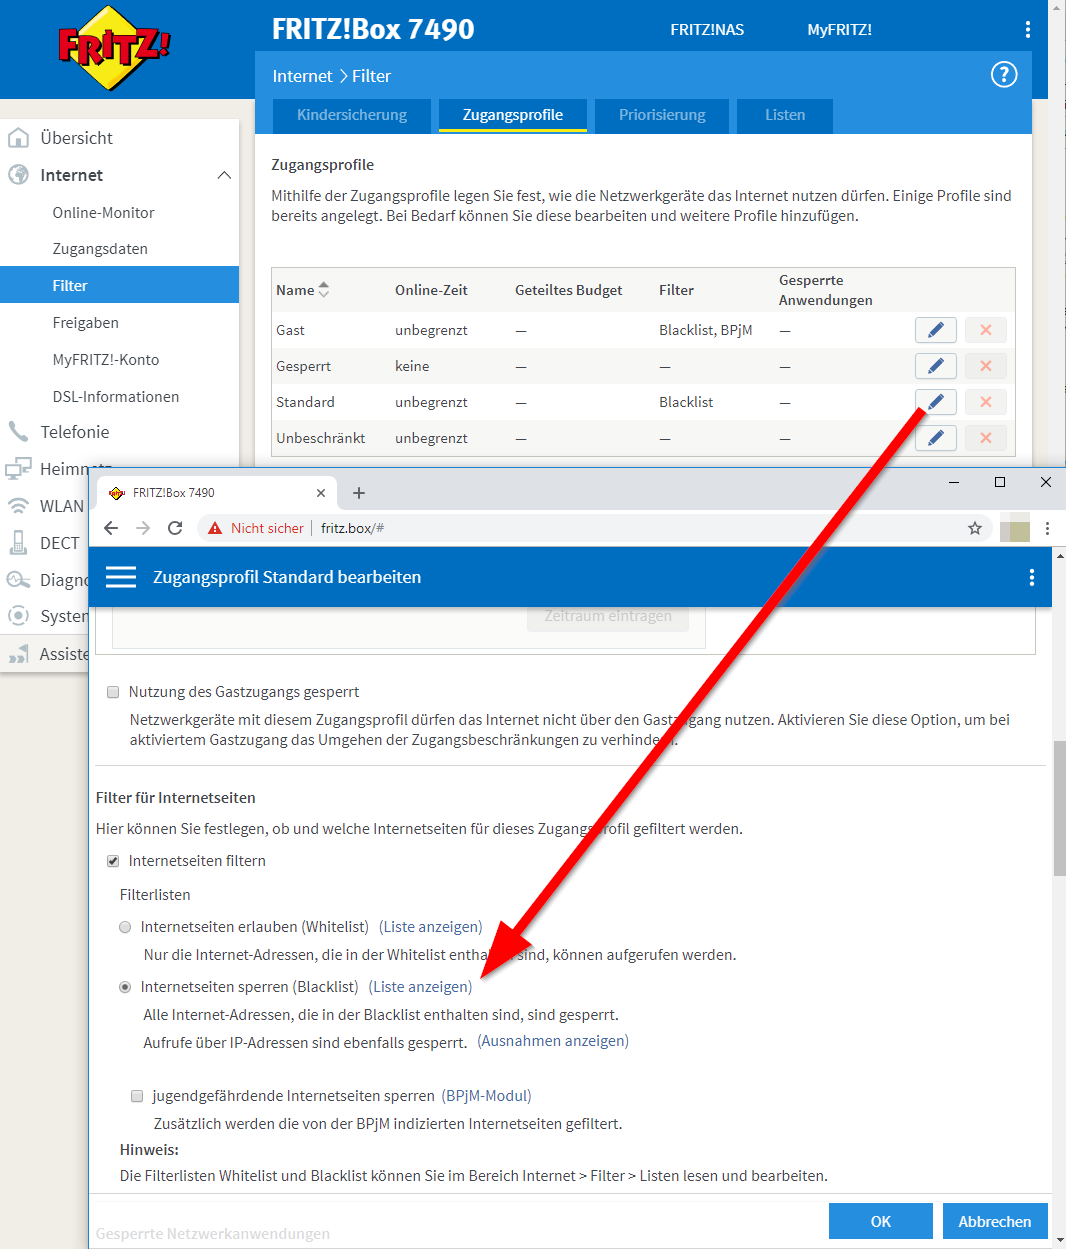Click Abbrechen button
This screenshot has height=1249, width=1066.
click(x=995, y=1221)
